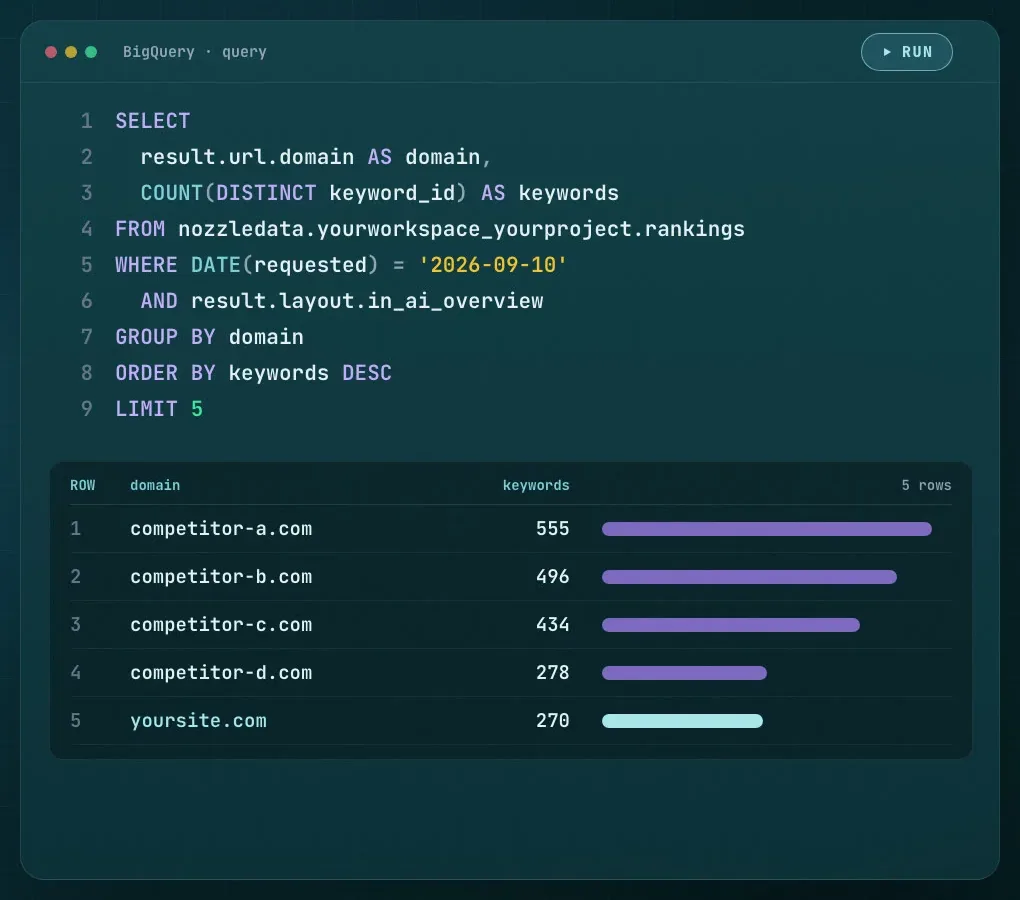Click the 'competitor-d.com' cell
Screen dimensions: 1020x900
click(221, 673)
